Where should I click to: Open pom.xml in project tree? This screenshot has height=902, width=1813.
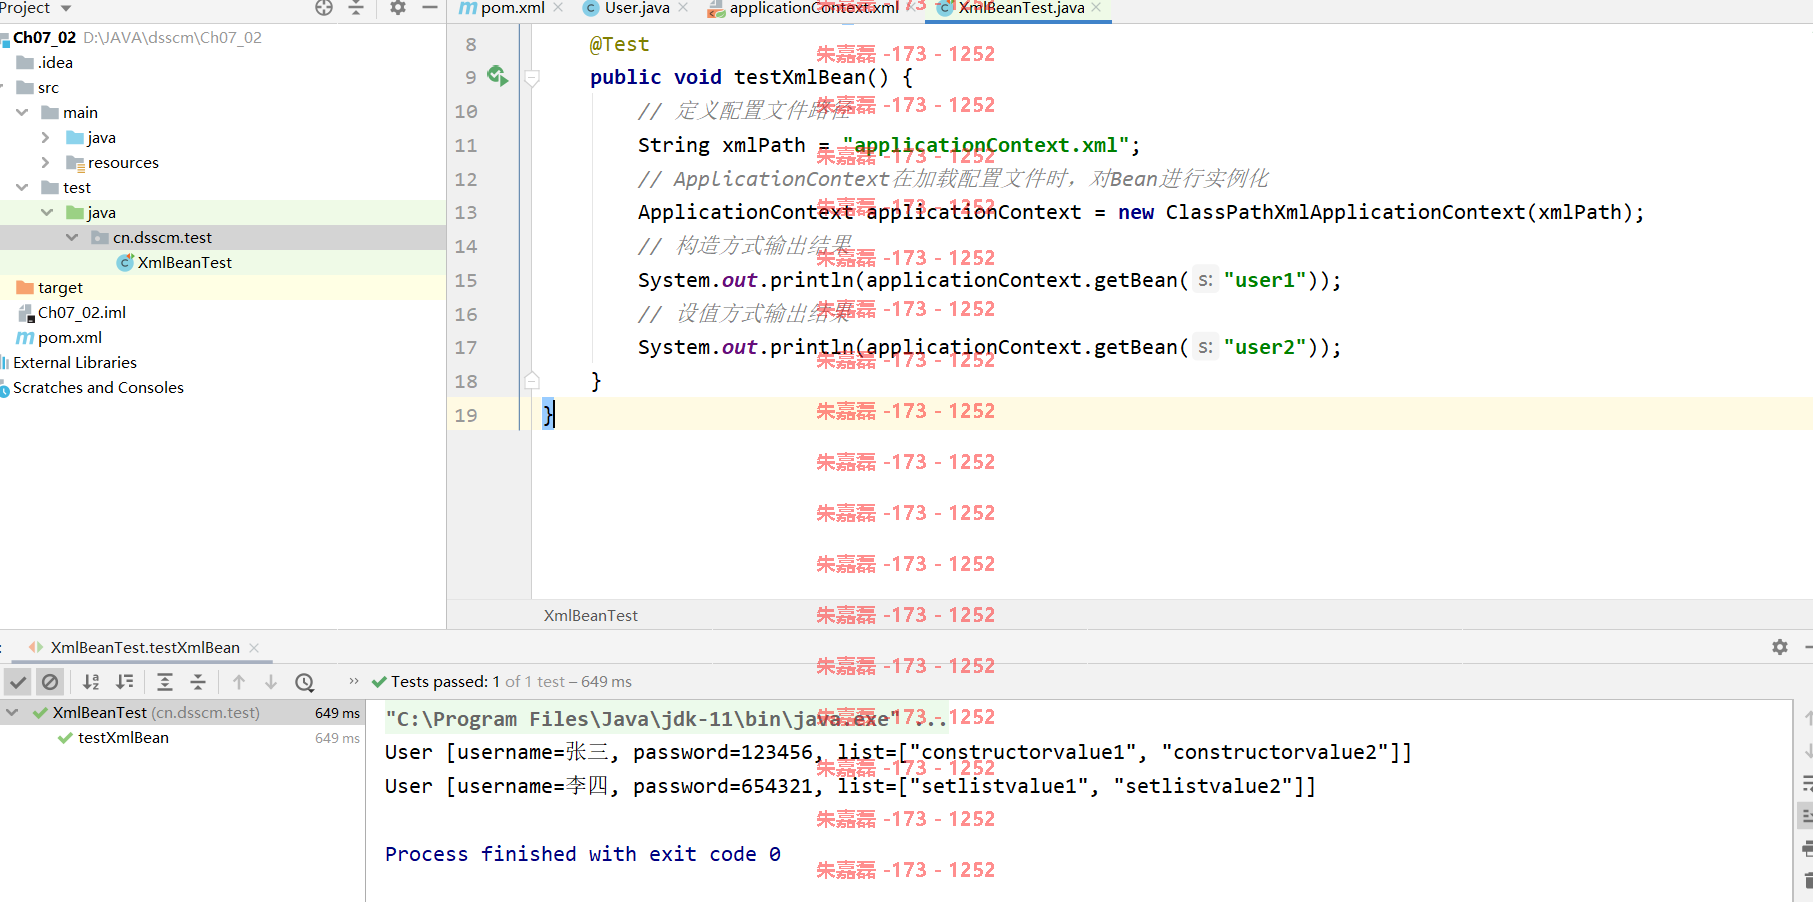(x=69, y=337)
